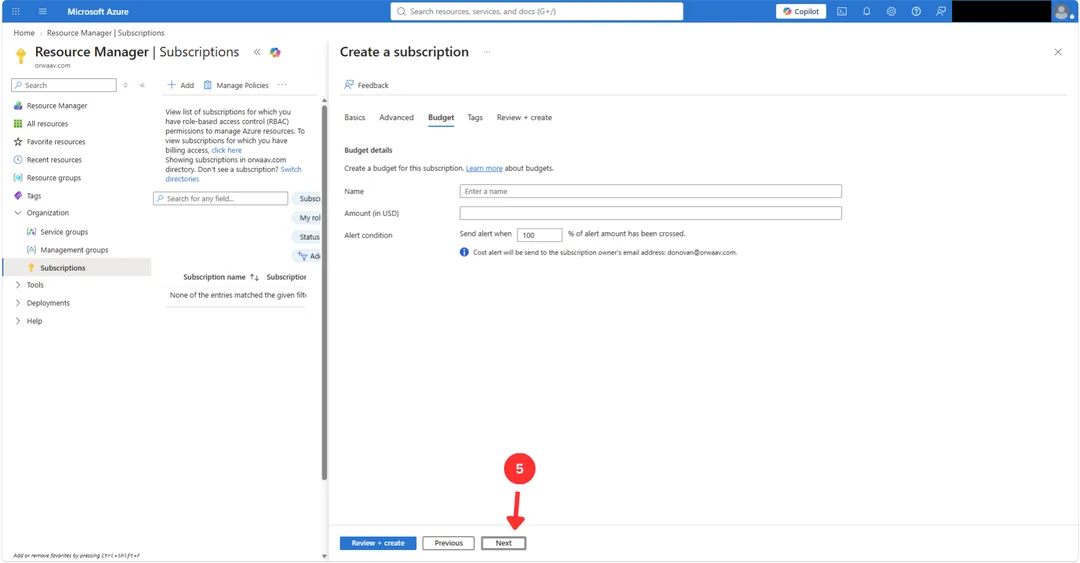
Task: Click the alert percentage field showing 100
Action: [539, 235]
